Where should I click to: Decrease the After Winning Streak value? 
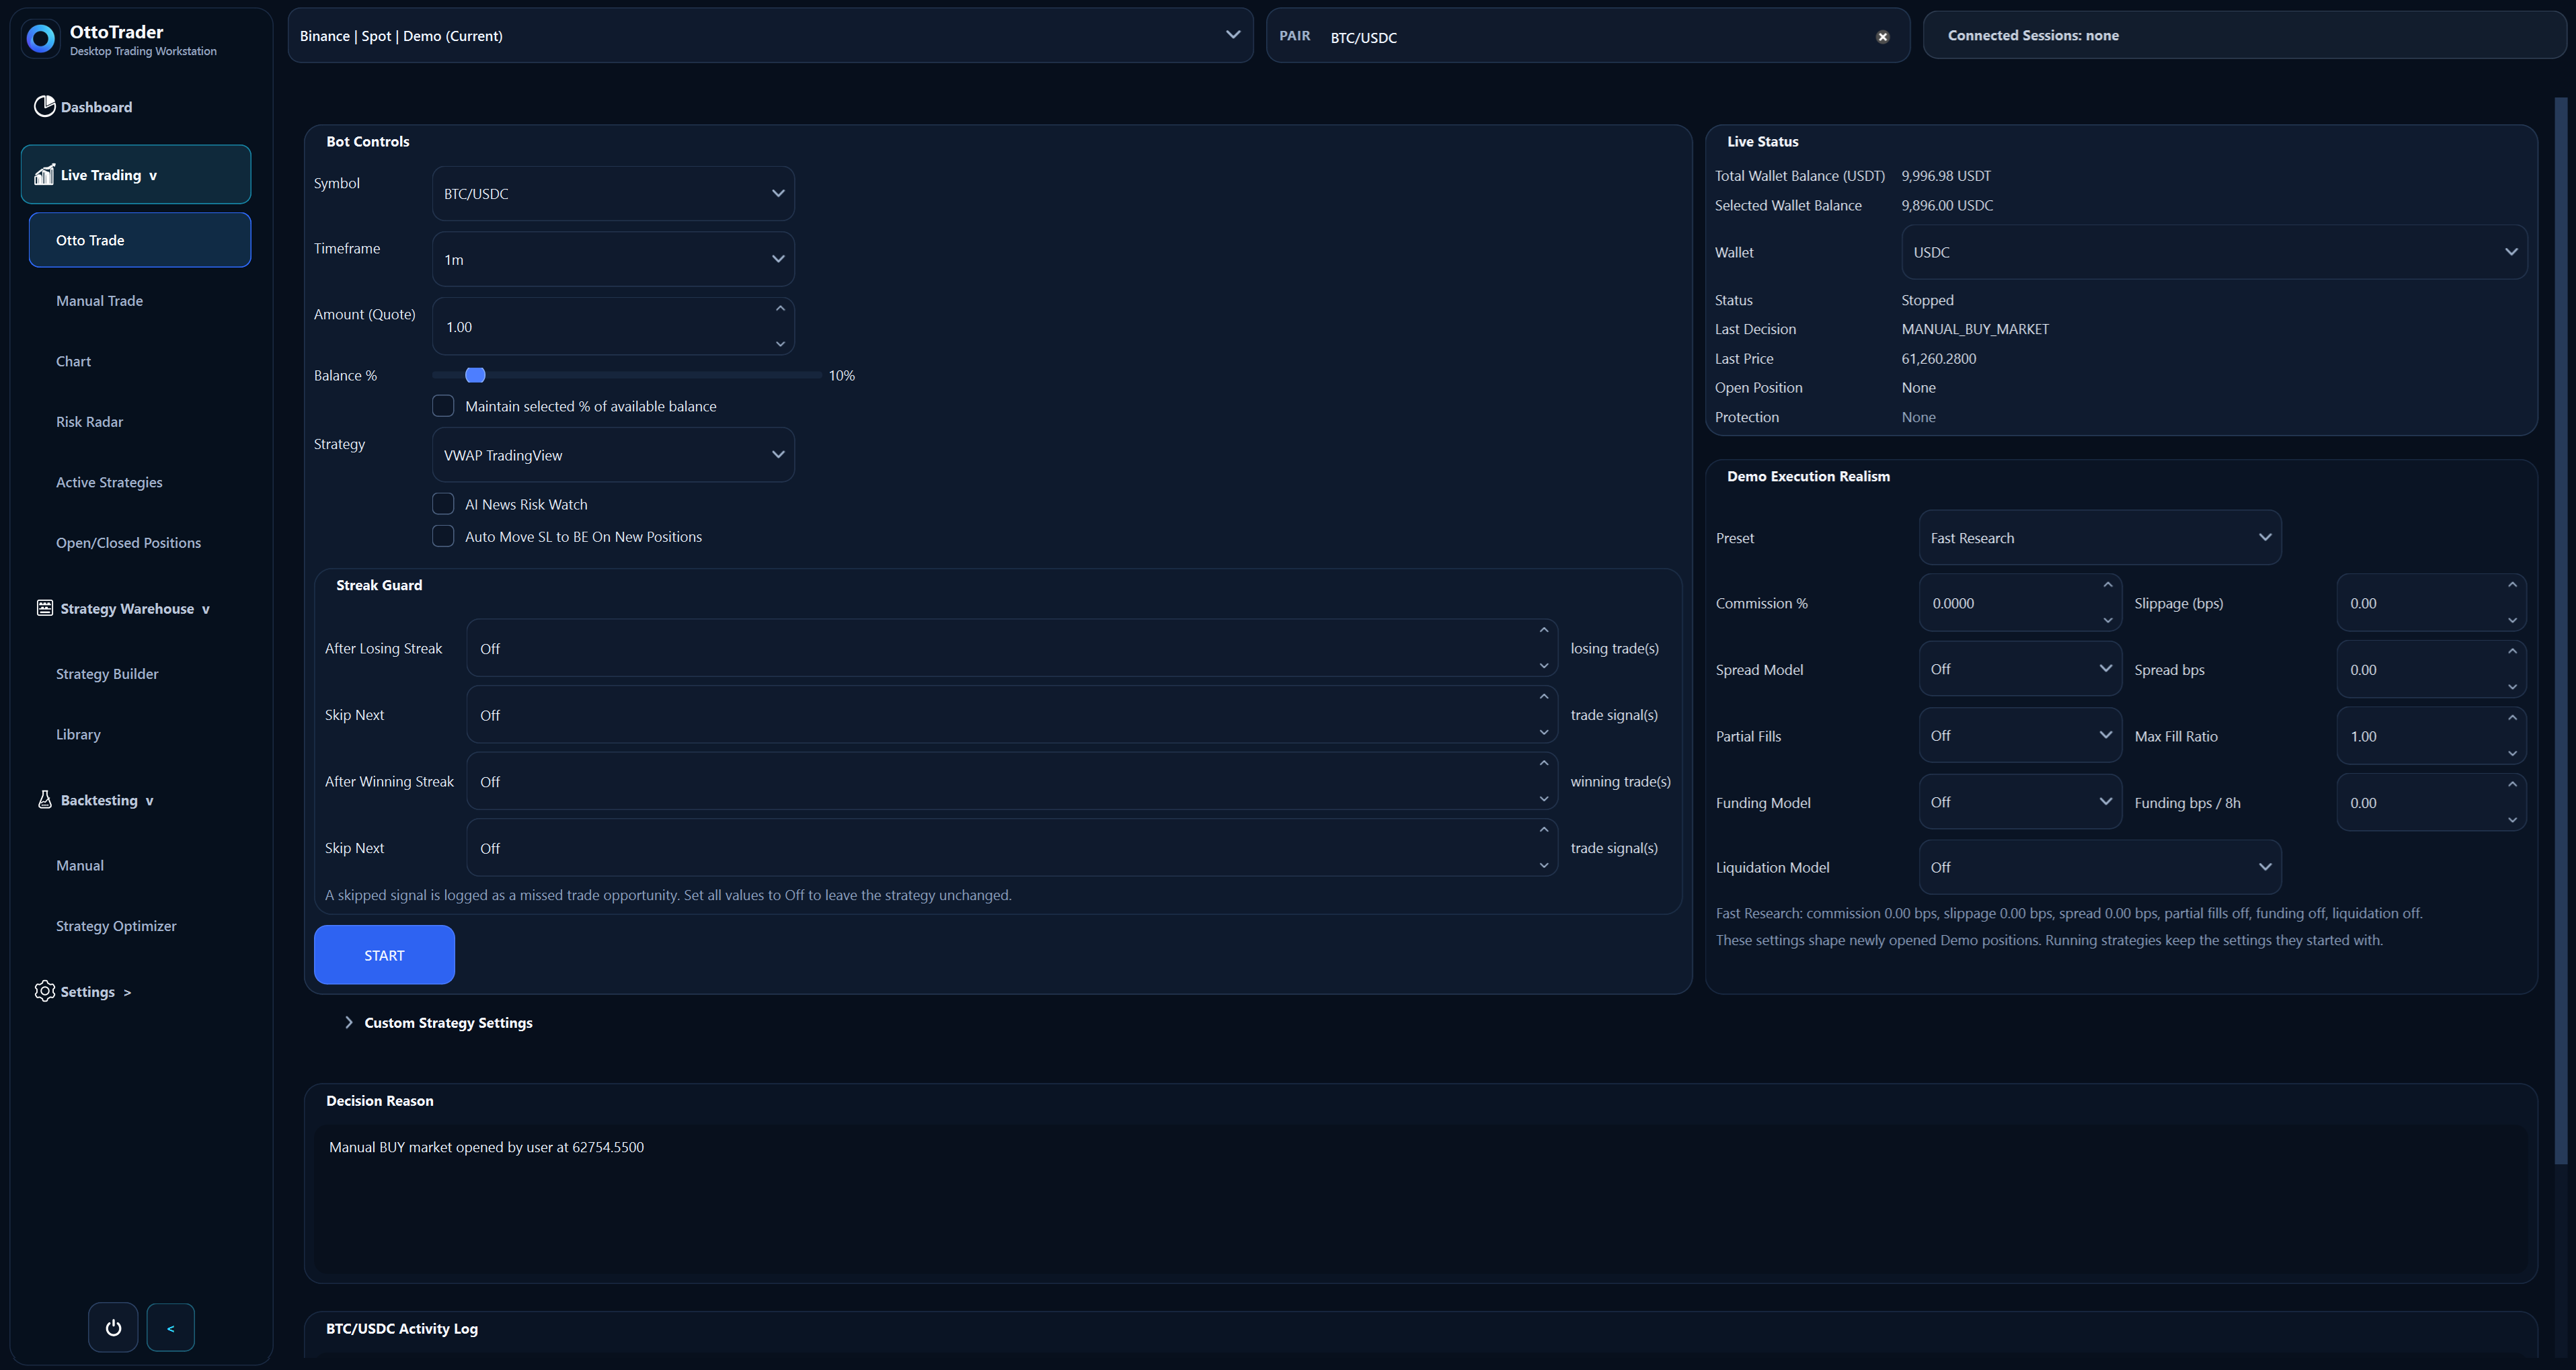tap(1544, 799)
